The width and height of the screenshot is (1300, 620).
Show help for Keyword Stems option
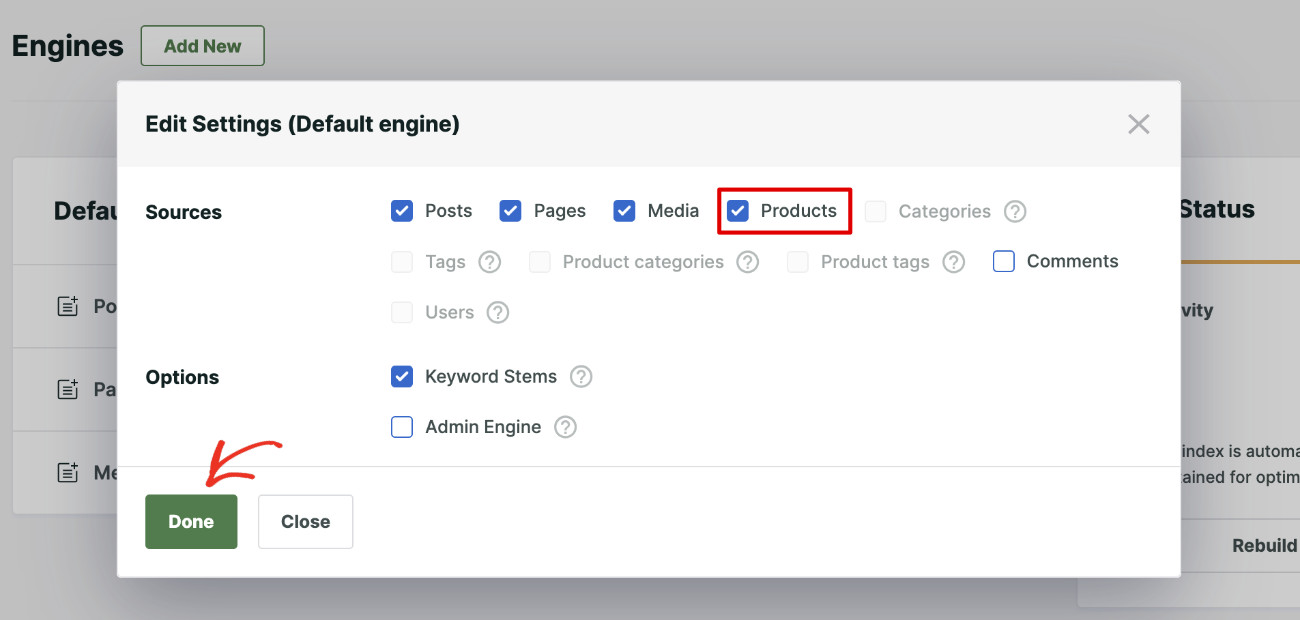click(581, 377)
